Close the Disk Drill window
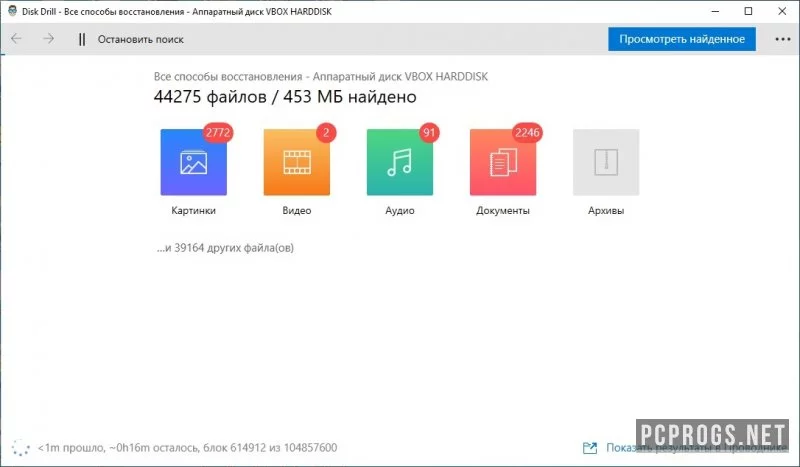Screen dimensions: 800x467 (x=782, y=11)
